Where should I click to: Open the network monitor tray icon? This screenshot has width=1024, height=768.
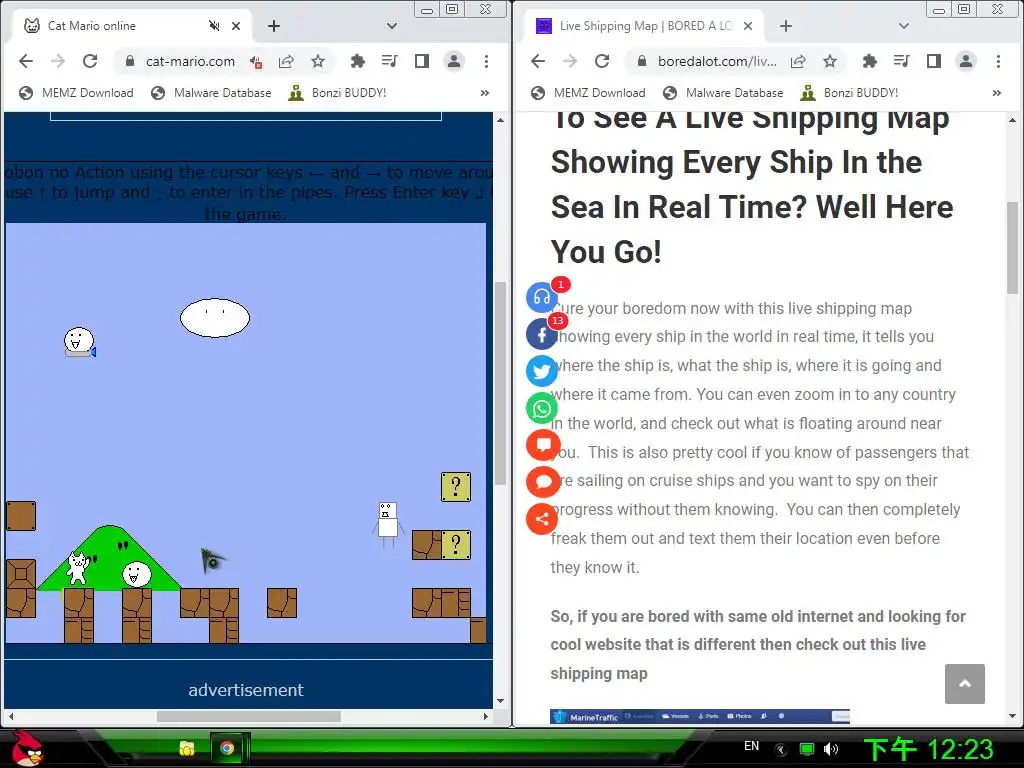pyautogui.click(x=807, y=749)
